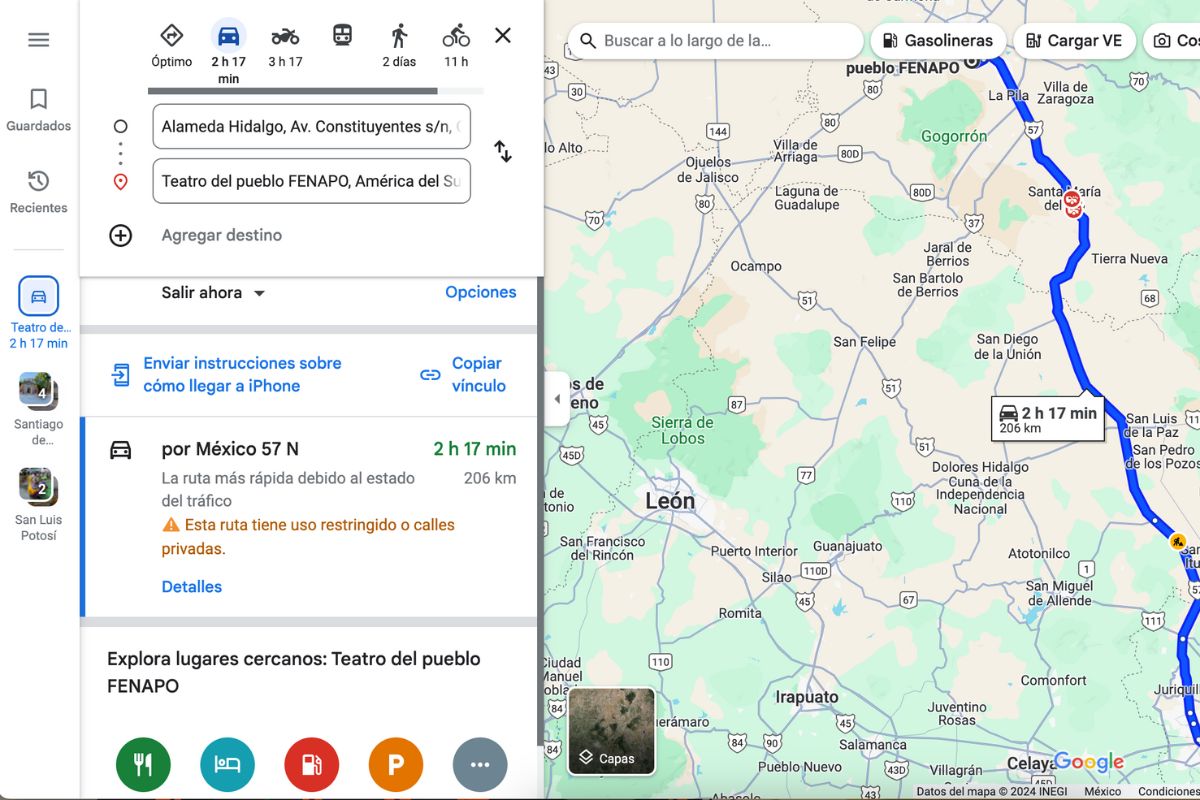This screenshot has width=1200, height=800.
Task: Click the Salamanca map label
Action: [873, 744]
